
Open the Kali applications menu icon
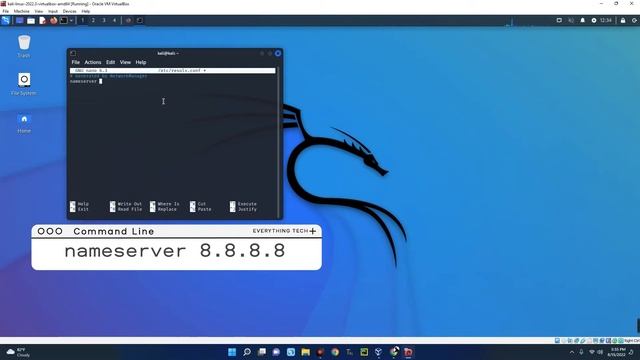click(x=5, y=20)
